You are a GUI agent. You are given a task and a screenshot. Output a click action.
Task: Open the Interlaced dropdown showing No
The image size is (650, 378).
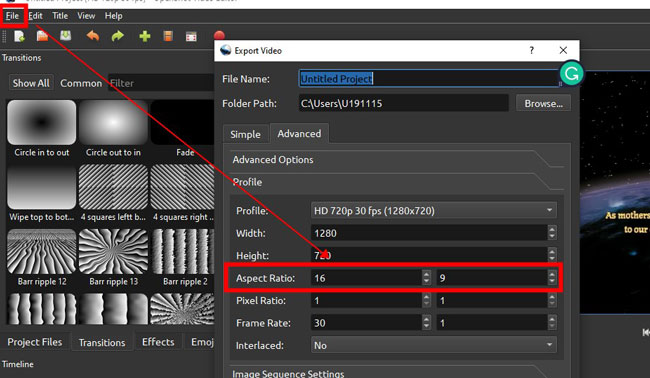point(434,345)
